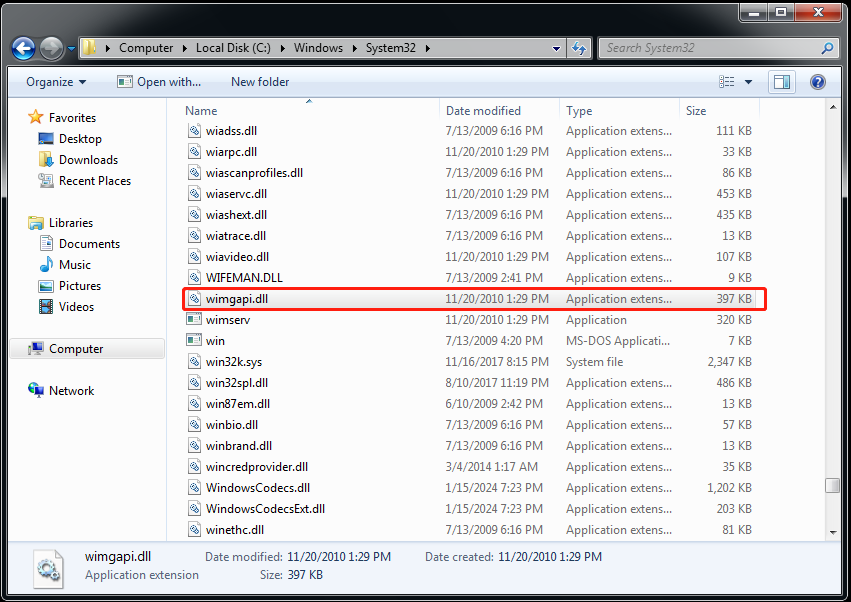
Task: Open the view options dropdown arrow
Action: click(749, 82)
